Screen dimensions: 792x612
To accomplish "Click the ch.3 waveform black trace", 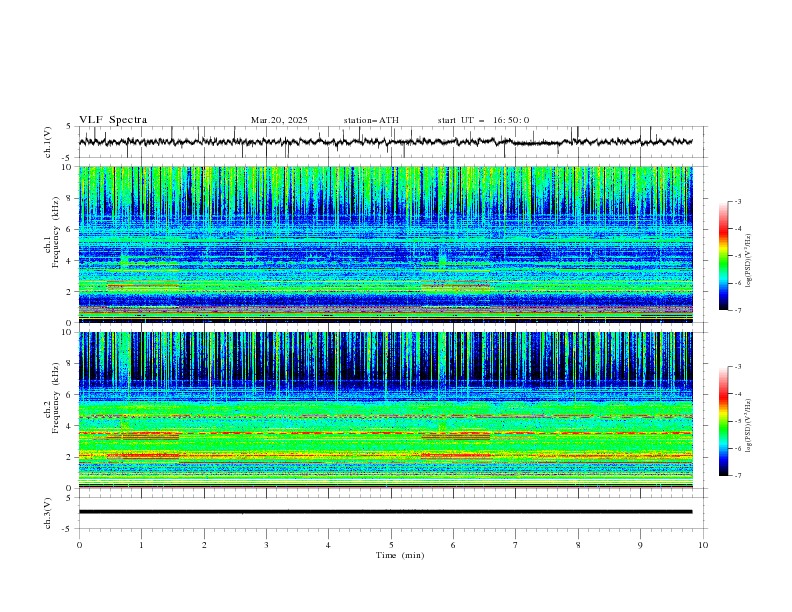I will point(385,512).
